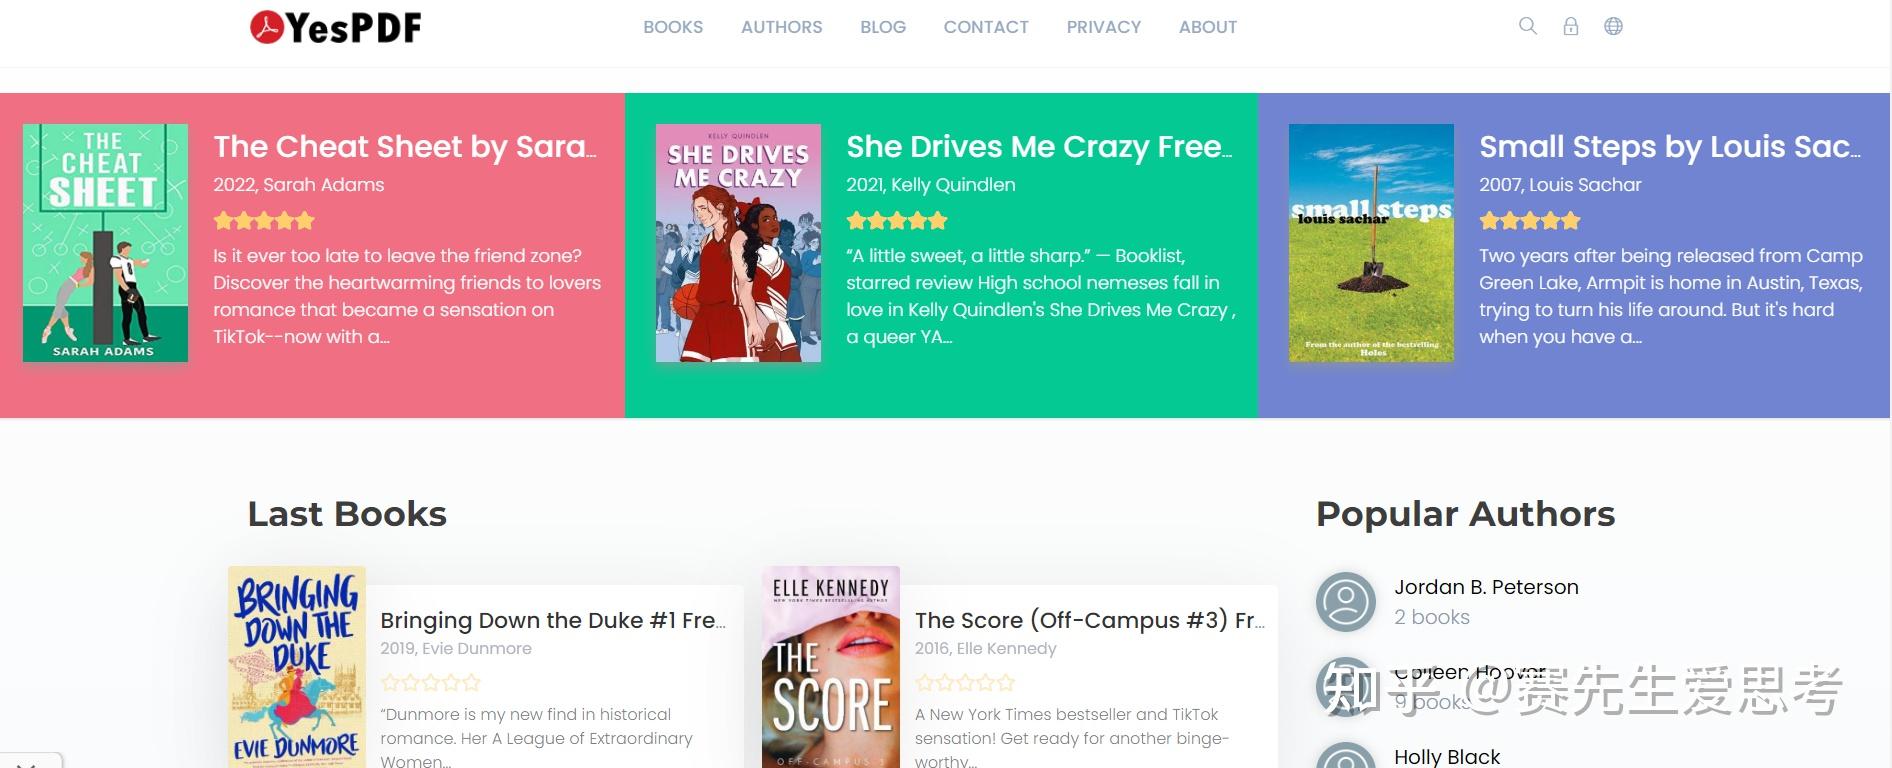Open Bringing Down the Duke #1 title
Image resolution: width=1892 pixels, height=768 pixels.
pos(553,620)
